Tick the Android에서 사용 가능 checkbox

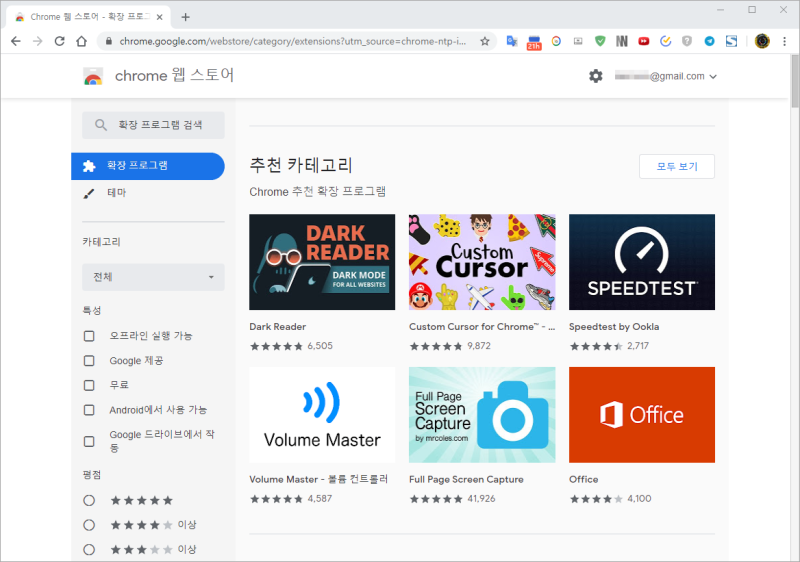[89, 410]
